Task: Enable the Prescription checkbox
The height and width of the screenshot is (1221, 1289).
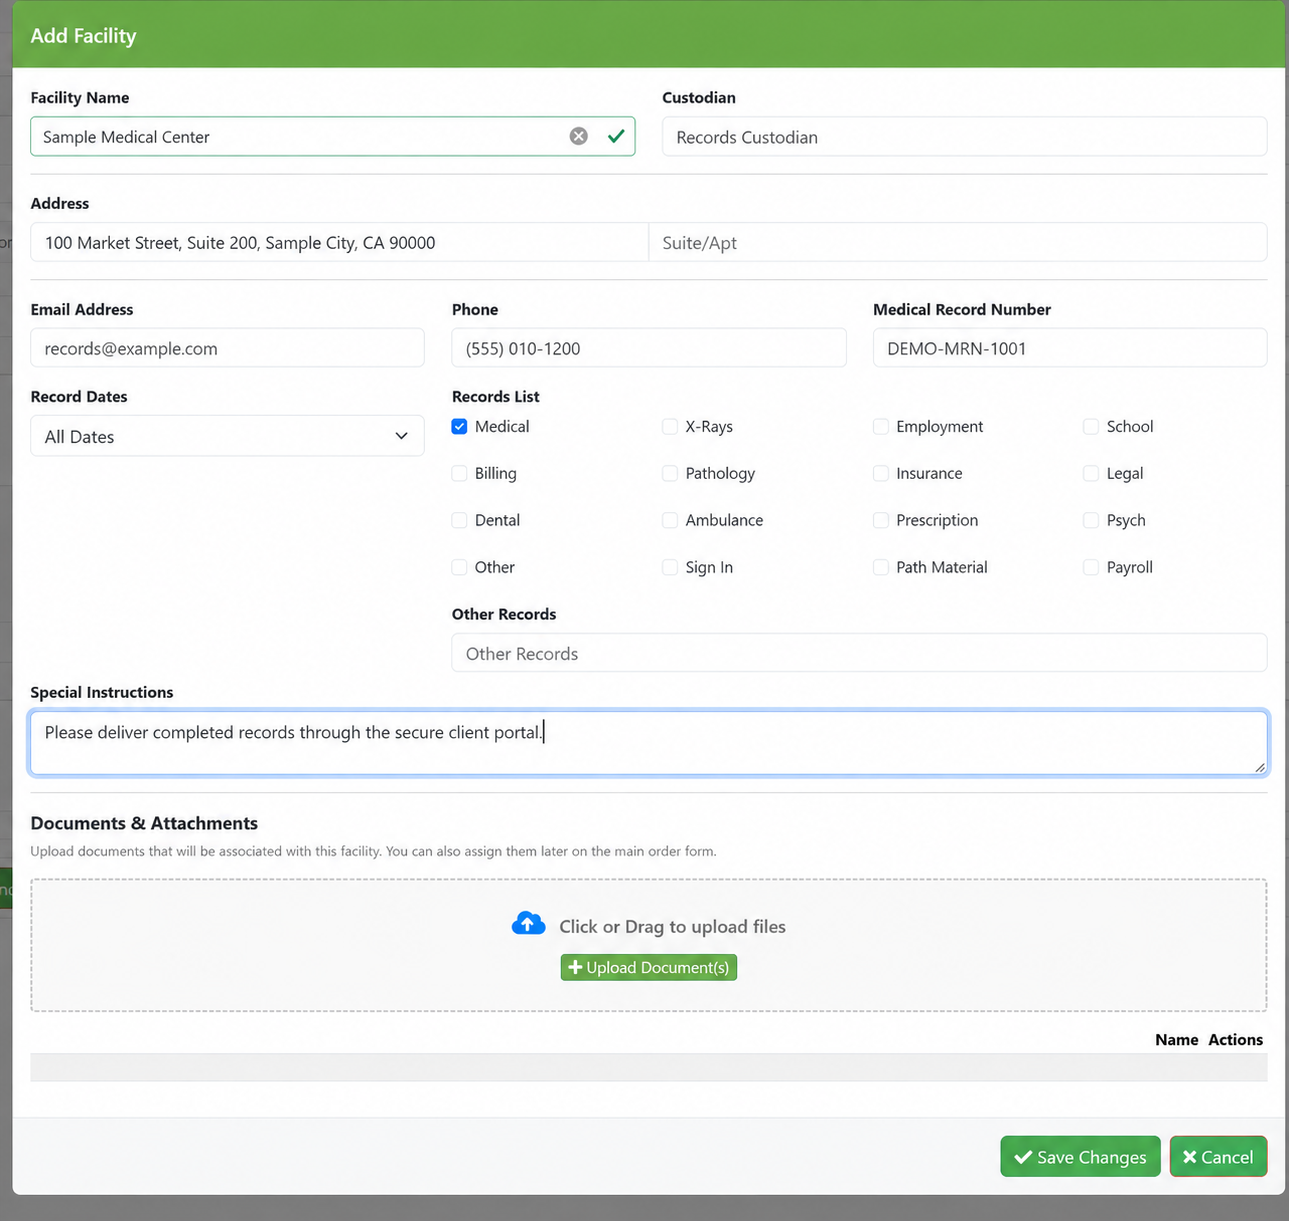Action: pyautogui.click(x=881, y=520)
